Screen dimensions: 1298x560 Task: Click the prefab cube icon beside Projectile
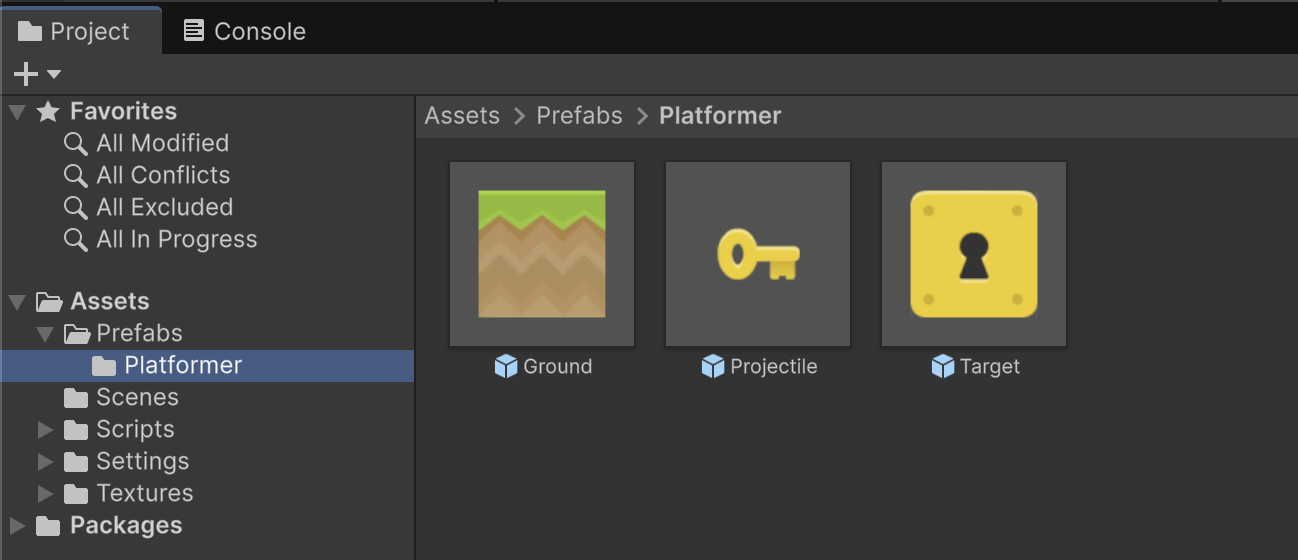(713, 367)
